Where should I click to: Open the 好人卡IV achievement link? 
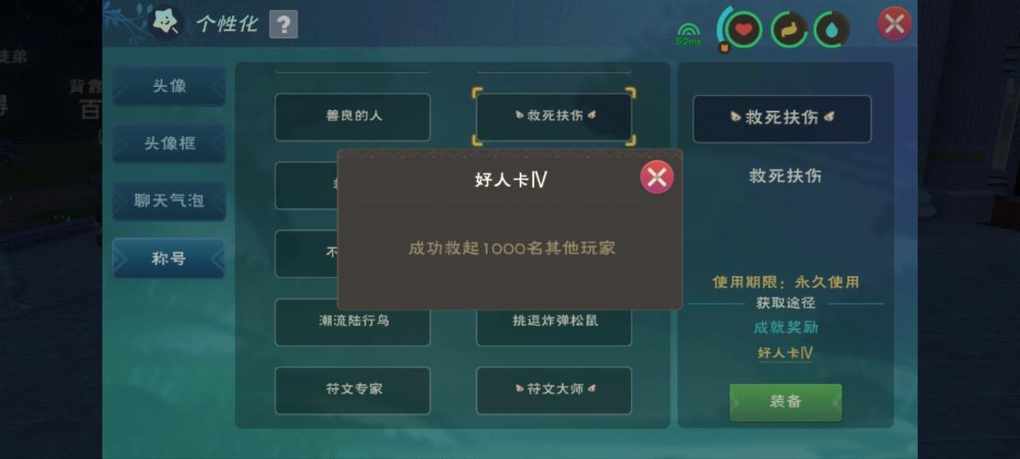point(785,353)
